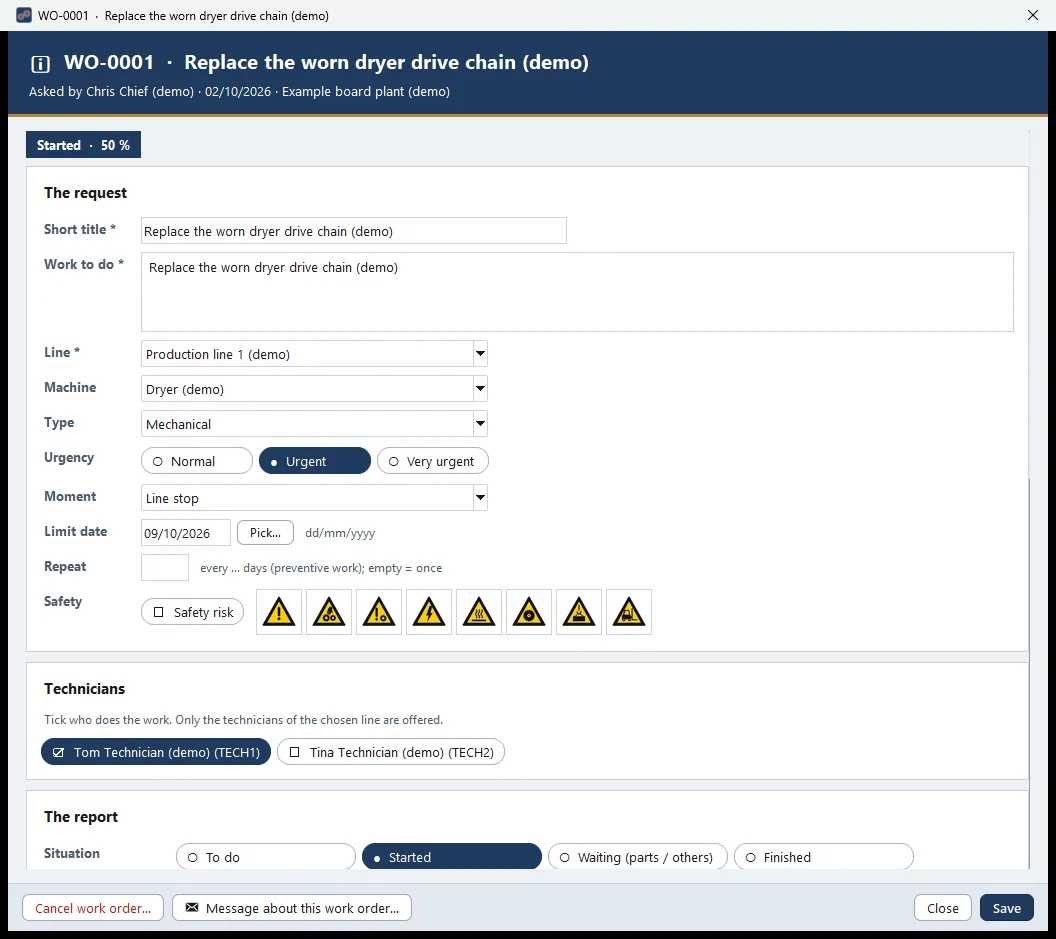Select the rotating saw blade hazard icon
Image resolution: width=1056 pixels, height=939 pixels.
(x=529, y=612)
